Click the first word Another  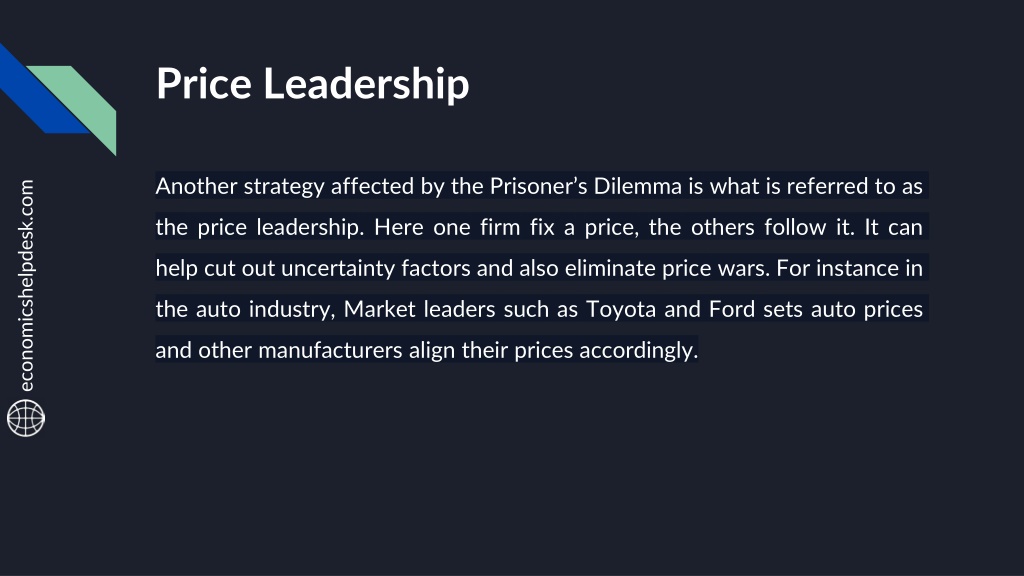(196, 186)
